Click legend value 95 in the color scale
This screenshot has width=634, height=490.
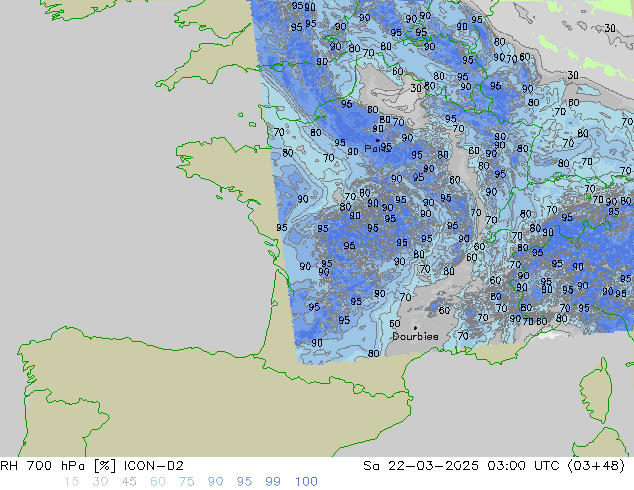tap(244, 482)
